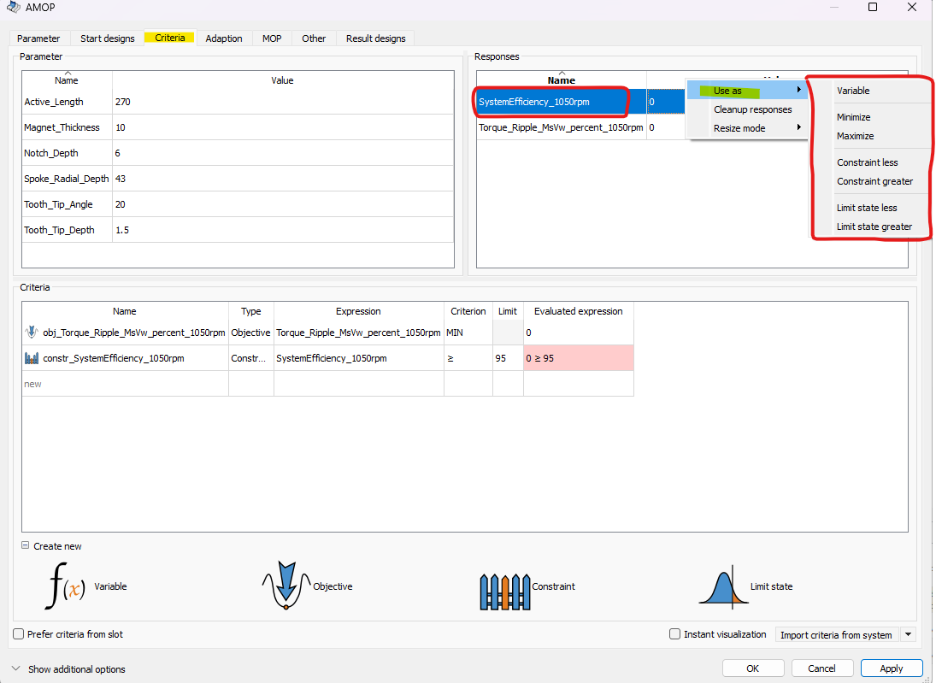Click the AMOP application icon in title bar
The width and height of the screenshot is (936, 684).
(13, 7)
